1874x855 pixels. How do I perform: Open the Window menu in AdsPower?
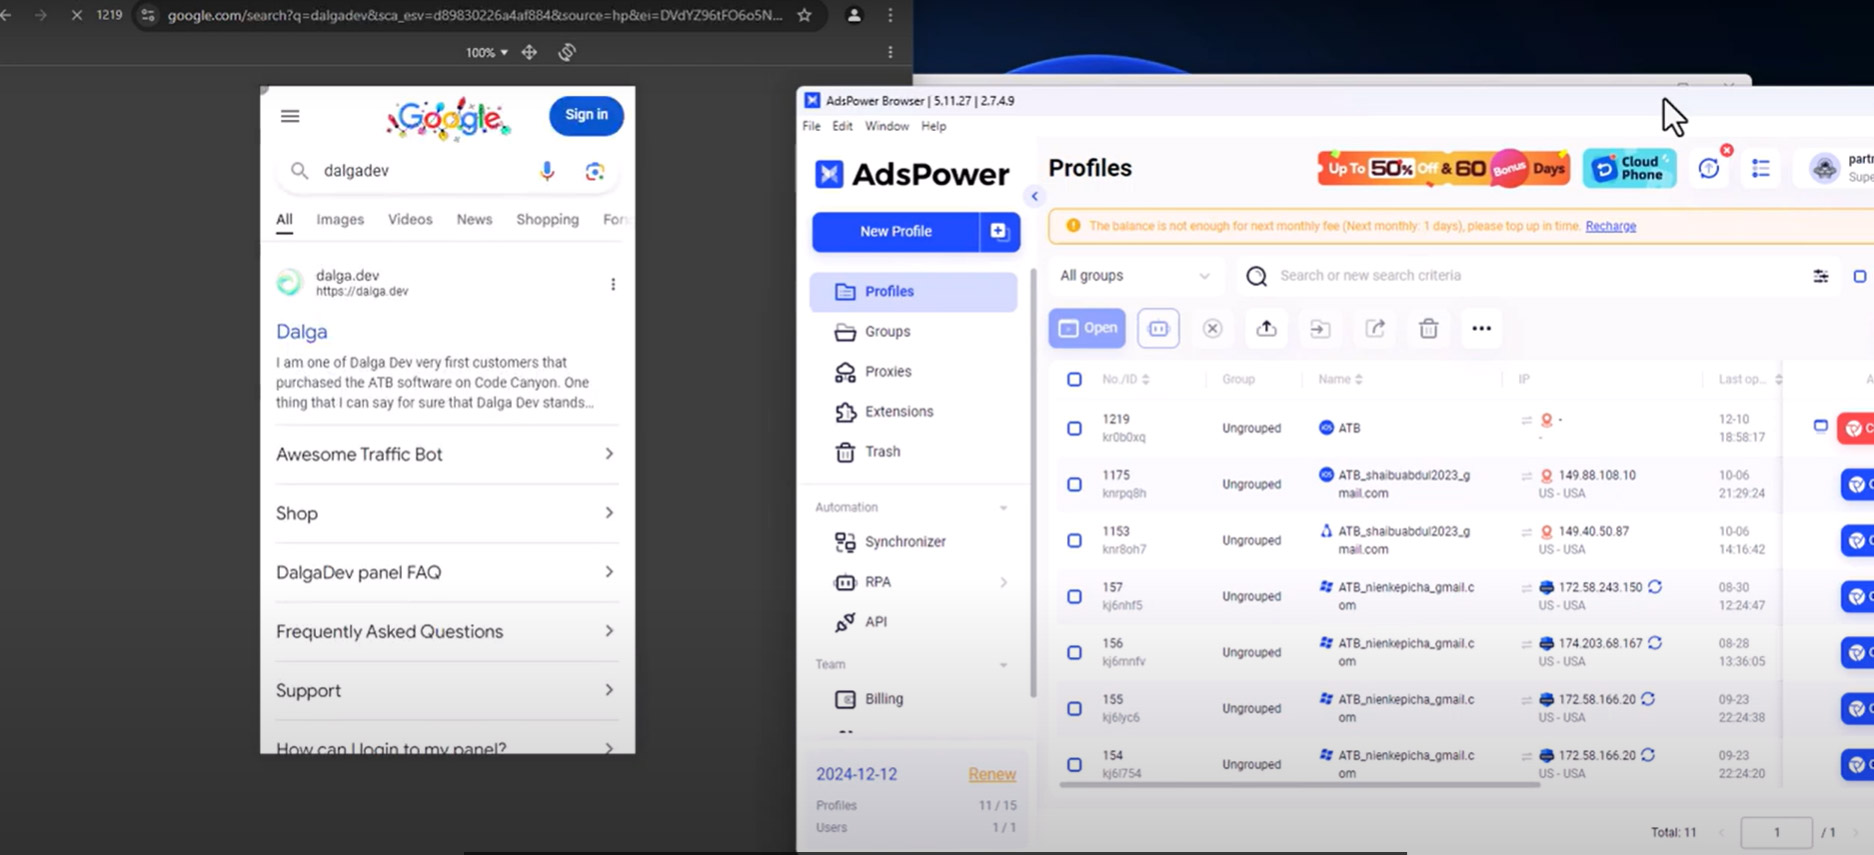[886, 126]
